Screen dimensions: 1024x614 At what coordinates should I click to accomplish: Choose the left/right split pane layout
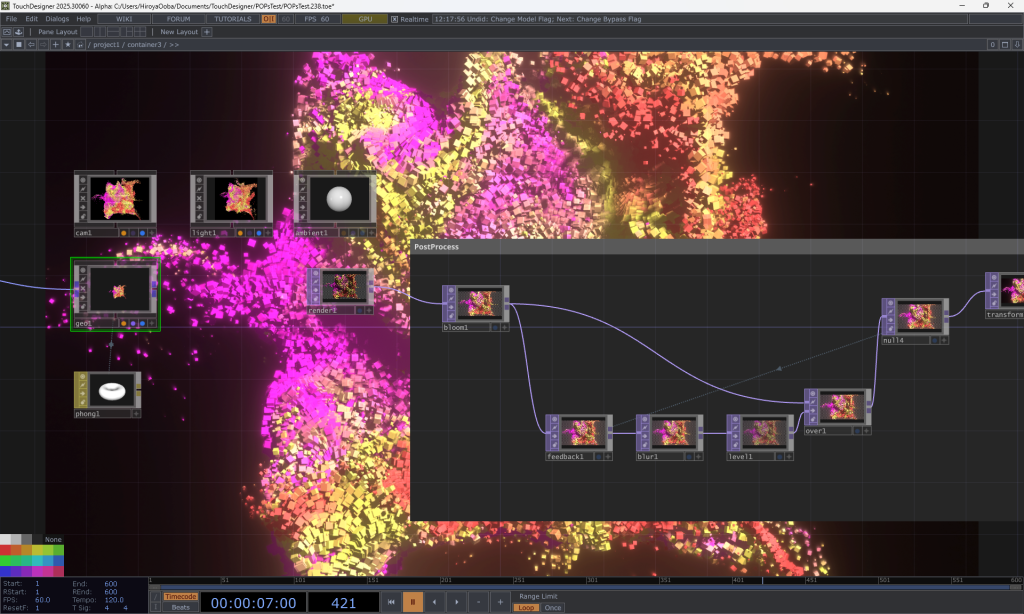[100, 31]
